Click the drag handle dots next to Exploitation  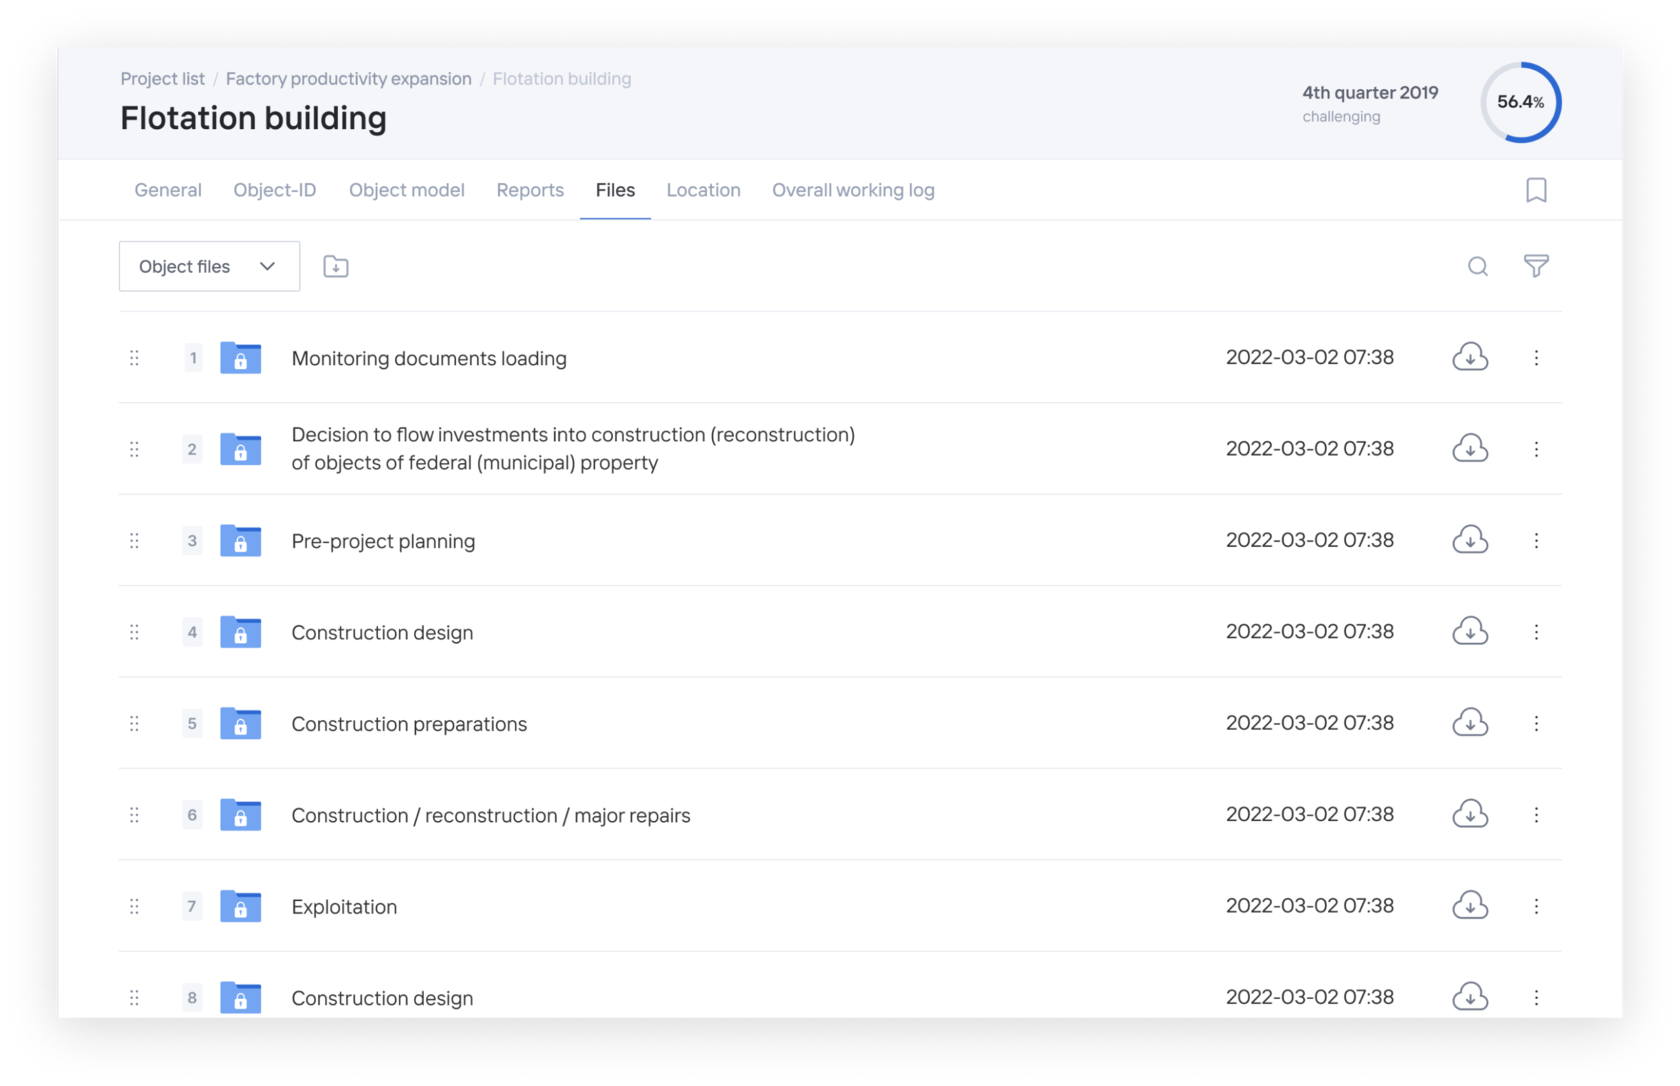(x=134, y=906)
